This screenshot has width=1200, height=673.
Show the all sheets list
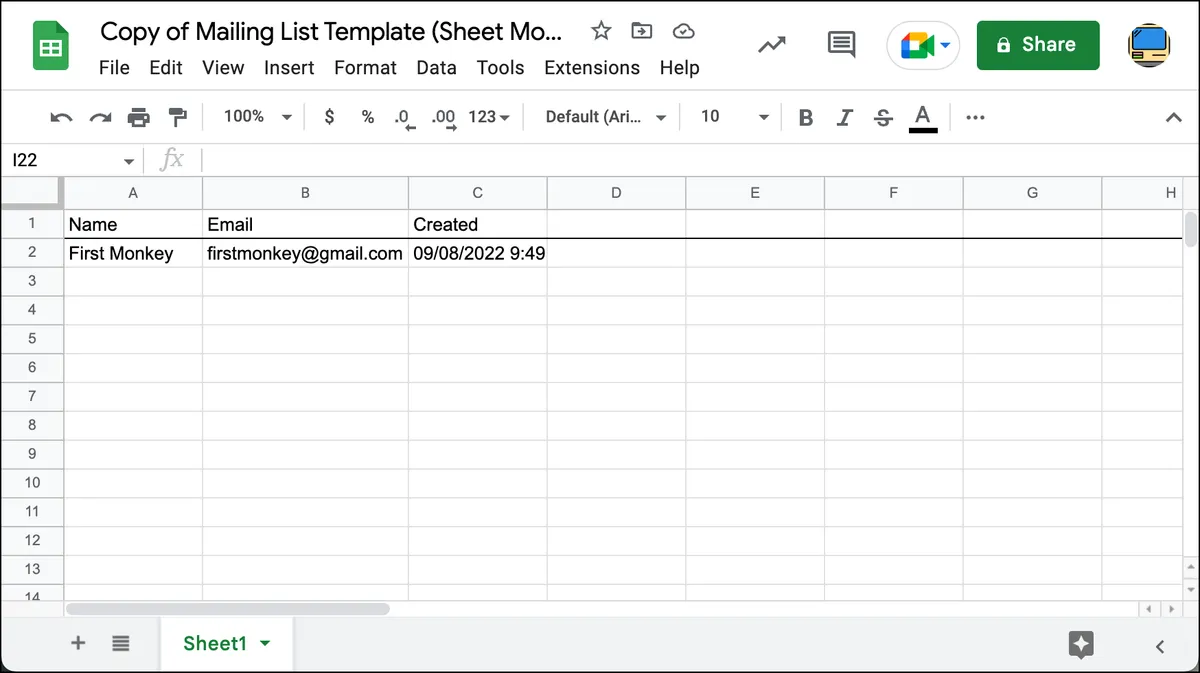tap(121, 643)
